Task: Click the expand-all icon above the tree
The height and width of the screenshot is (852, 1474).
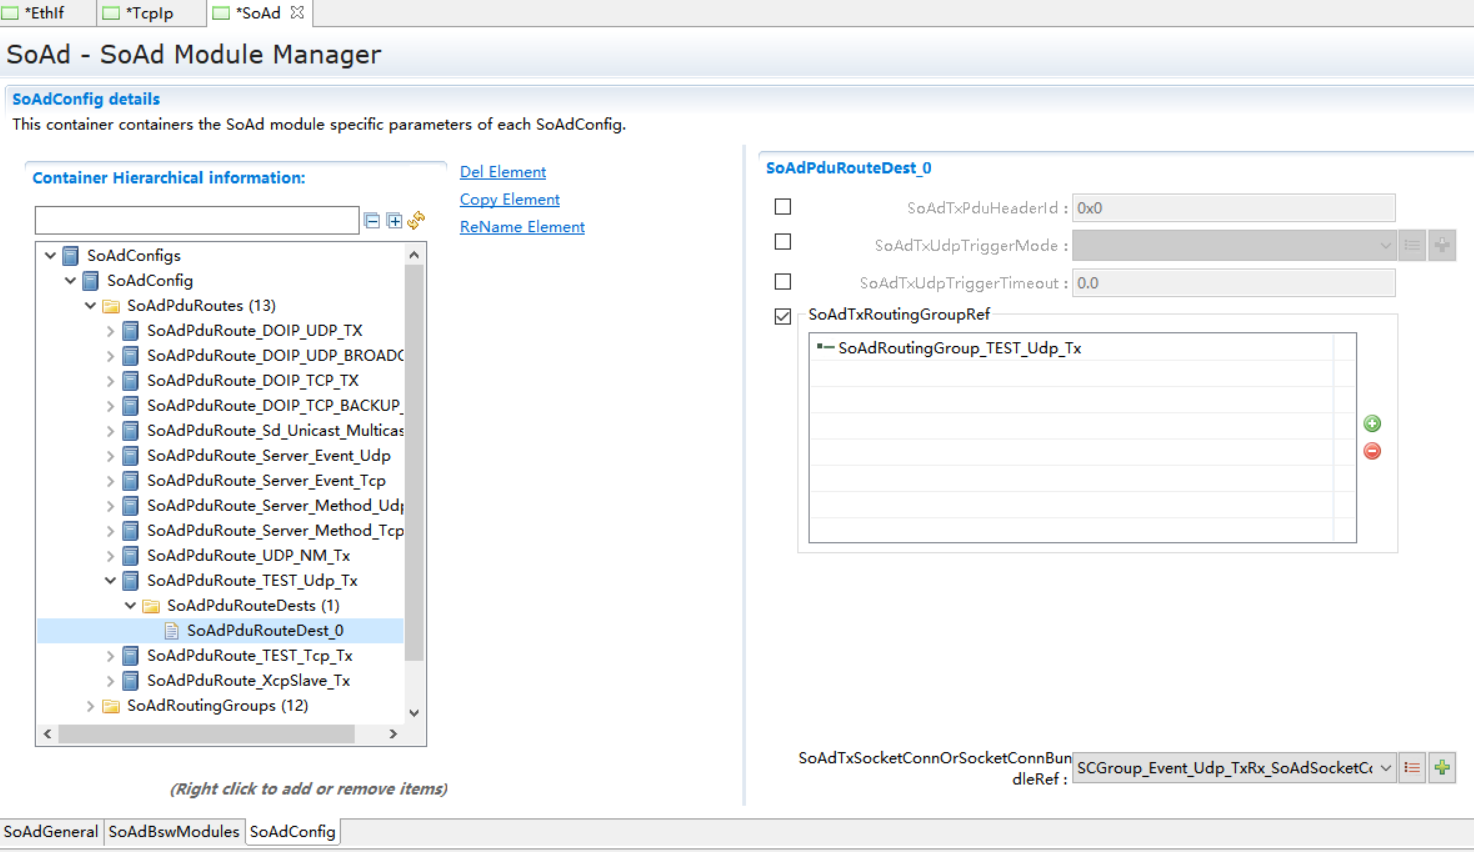Action: [394, 220]
